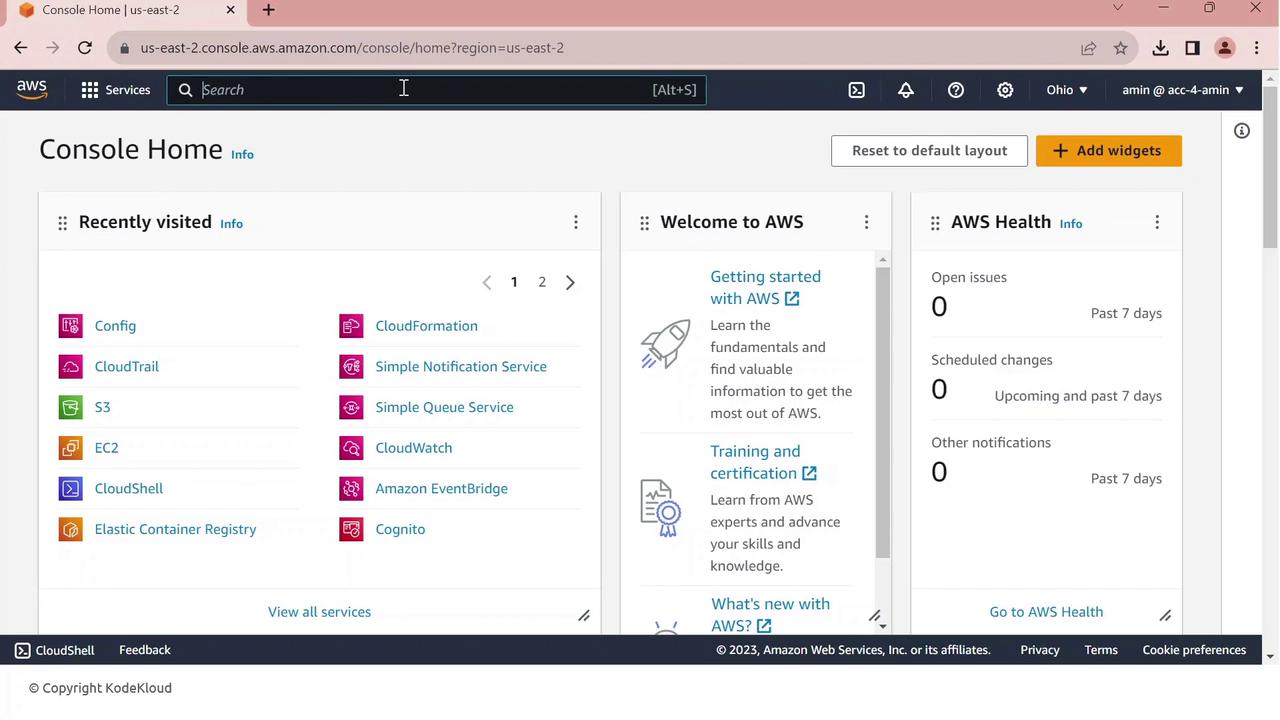Click the CloudShell icon in Recently visited
This screenshot has width=1280, height=720.
point(70,489)
